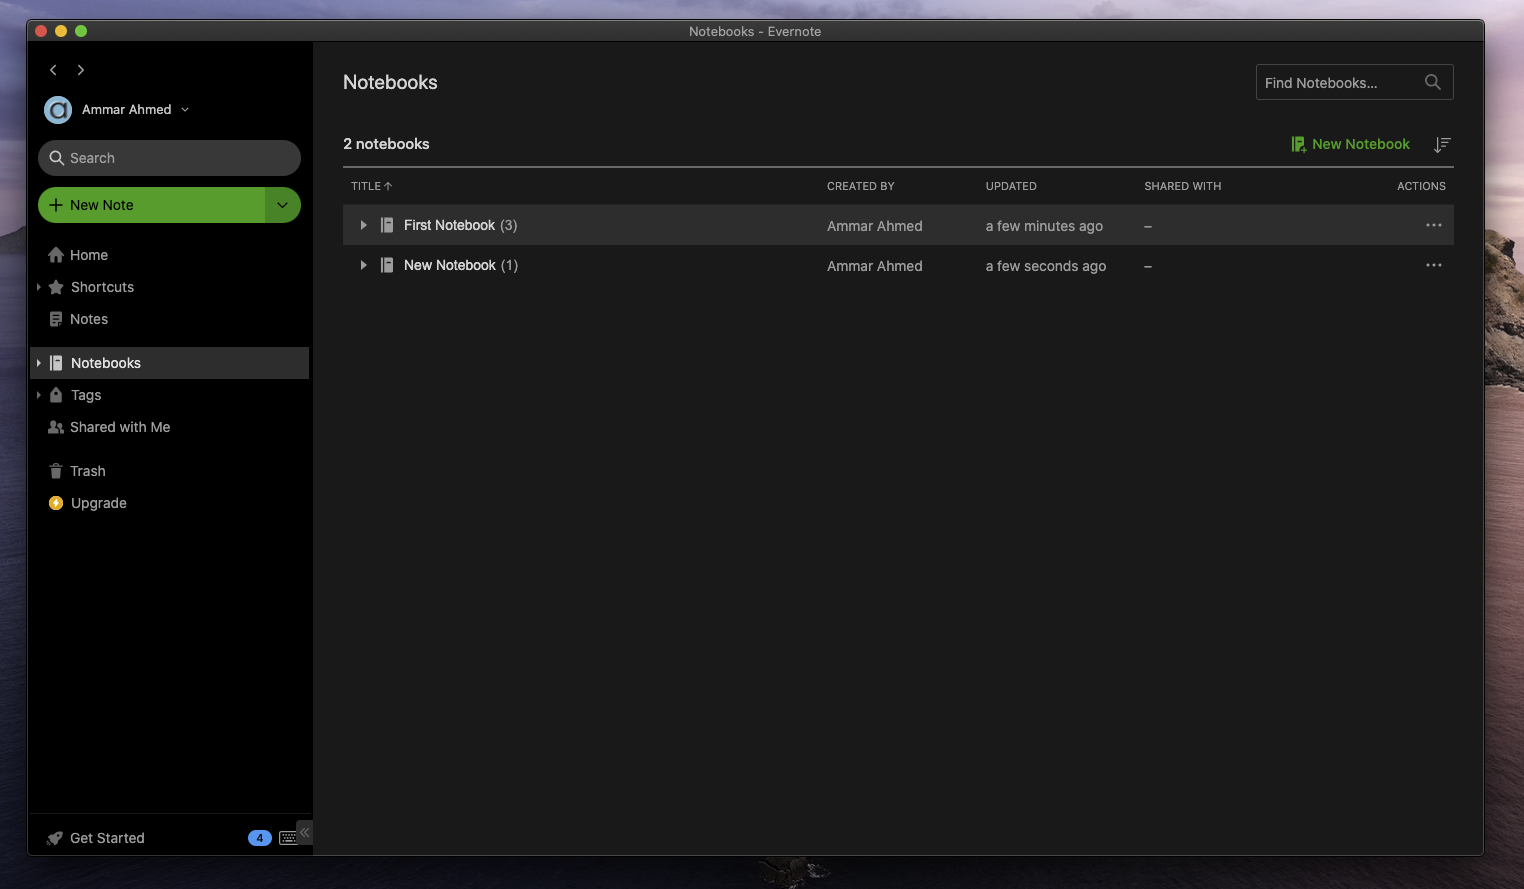This screenshot has width=1524, height=889.
Task: Expand the New Notebook row
Action: tap(363, 265)
